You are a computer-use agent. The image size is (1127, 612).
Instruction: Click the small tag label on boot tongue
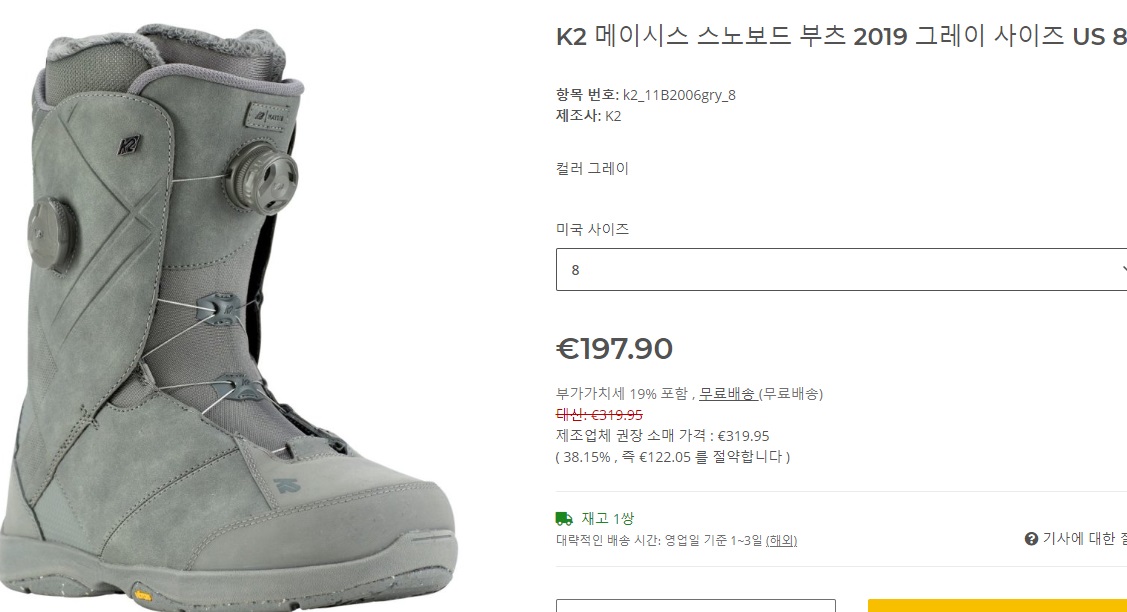point(268,116)
